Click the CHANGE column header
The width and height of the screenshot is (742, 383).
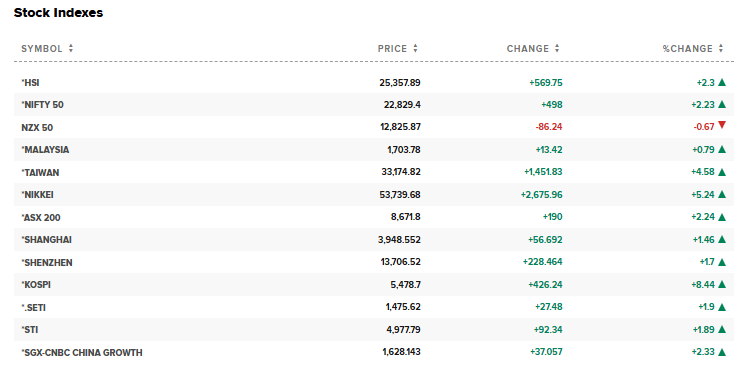pos(528,48)
